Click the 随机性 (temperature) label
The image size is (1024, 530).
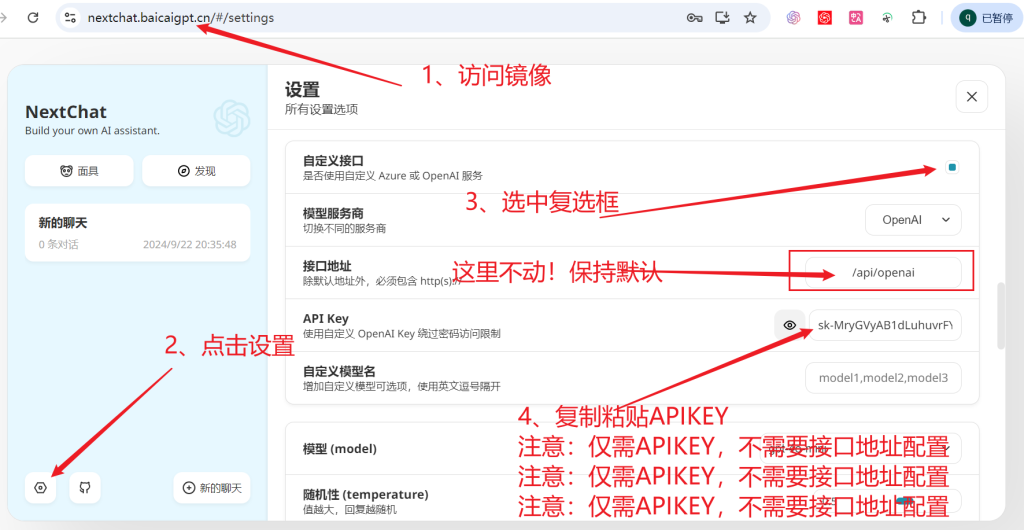point(366,494)
